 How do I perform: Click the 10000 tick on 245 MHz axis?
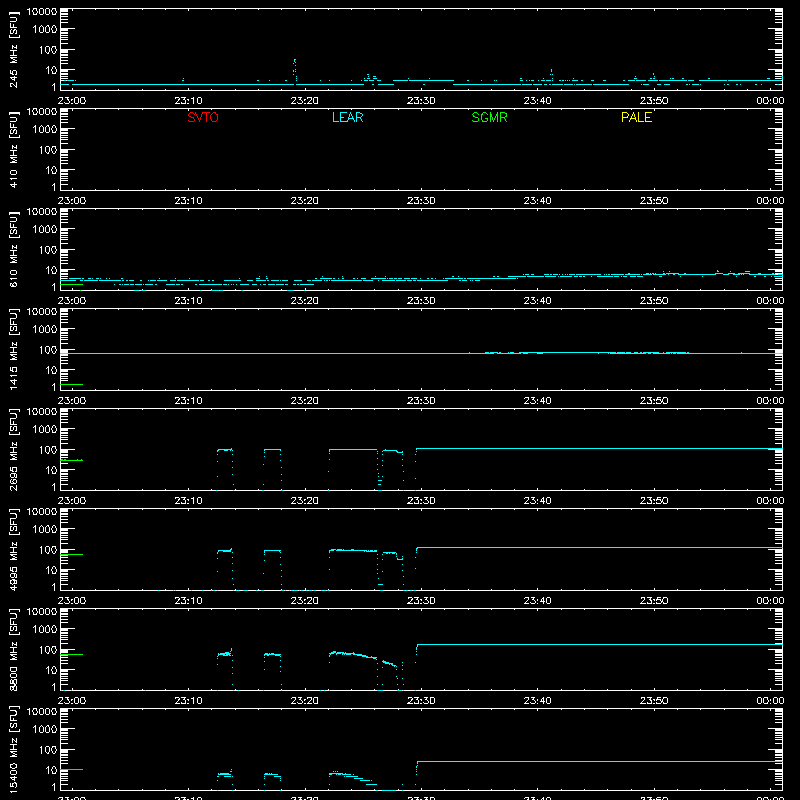pos(42,12)
